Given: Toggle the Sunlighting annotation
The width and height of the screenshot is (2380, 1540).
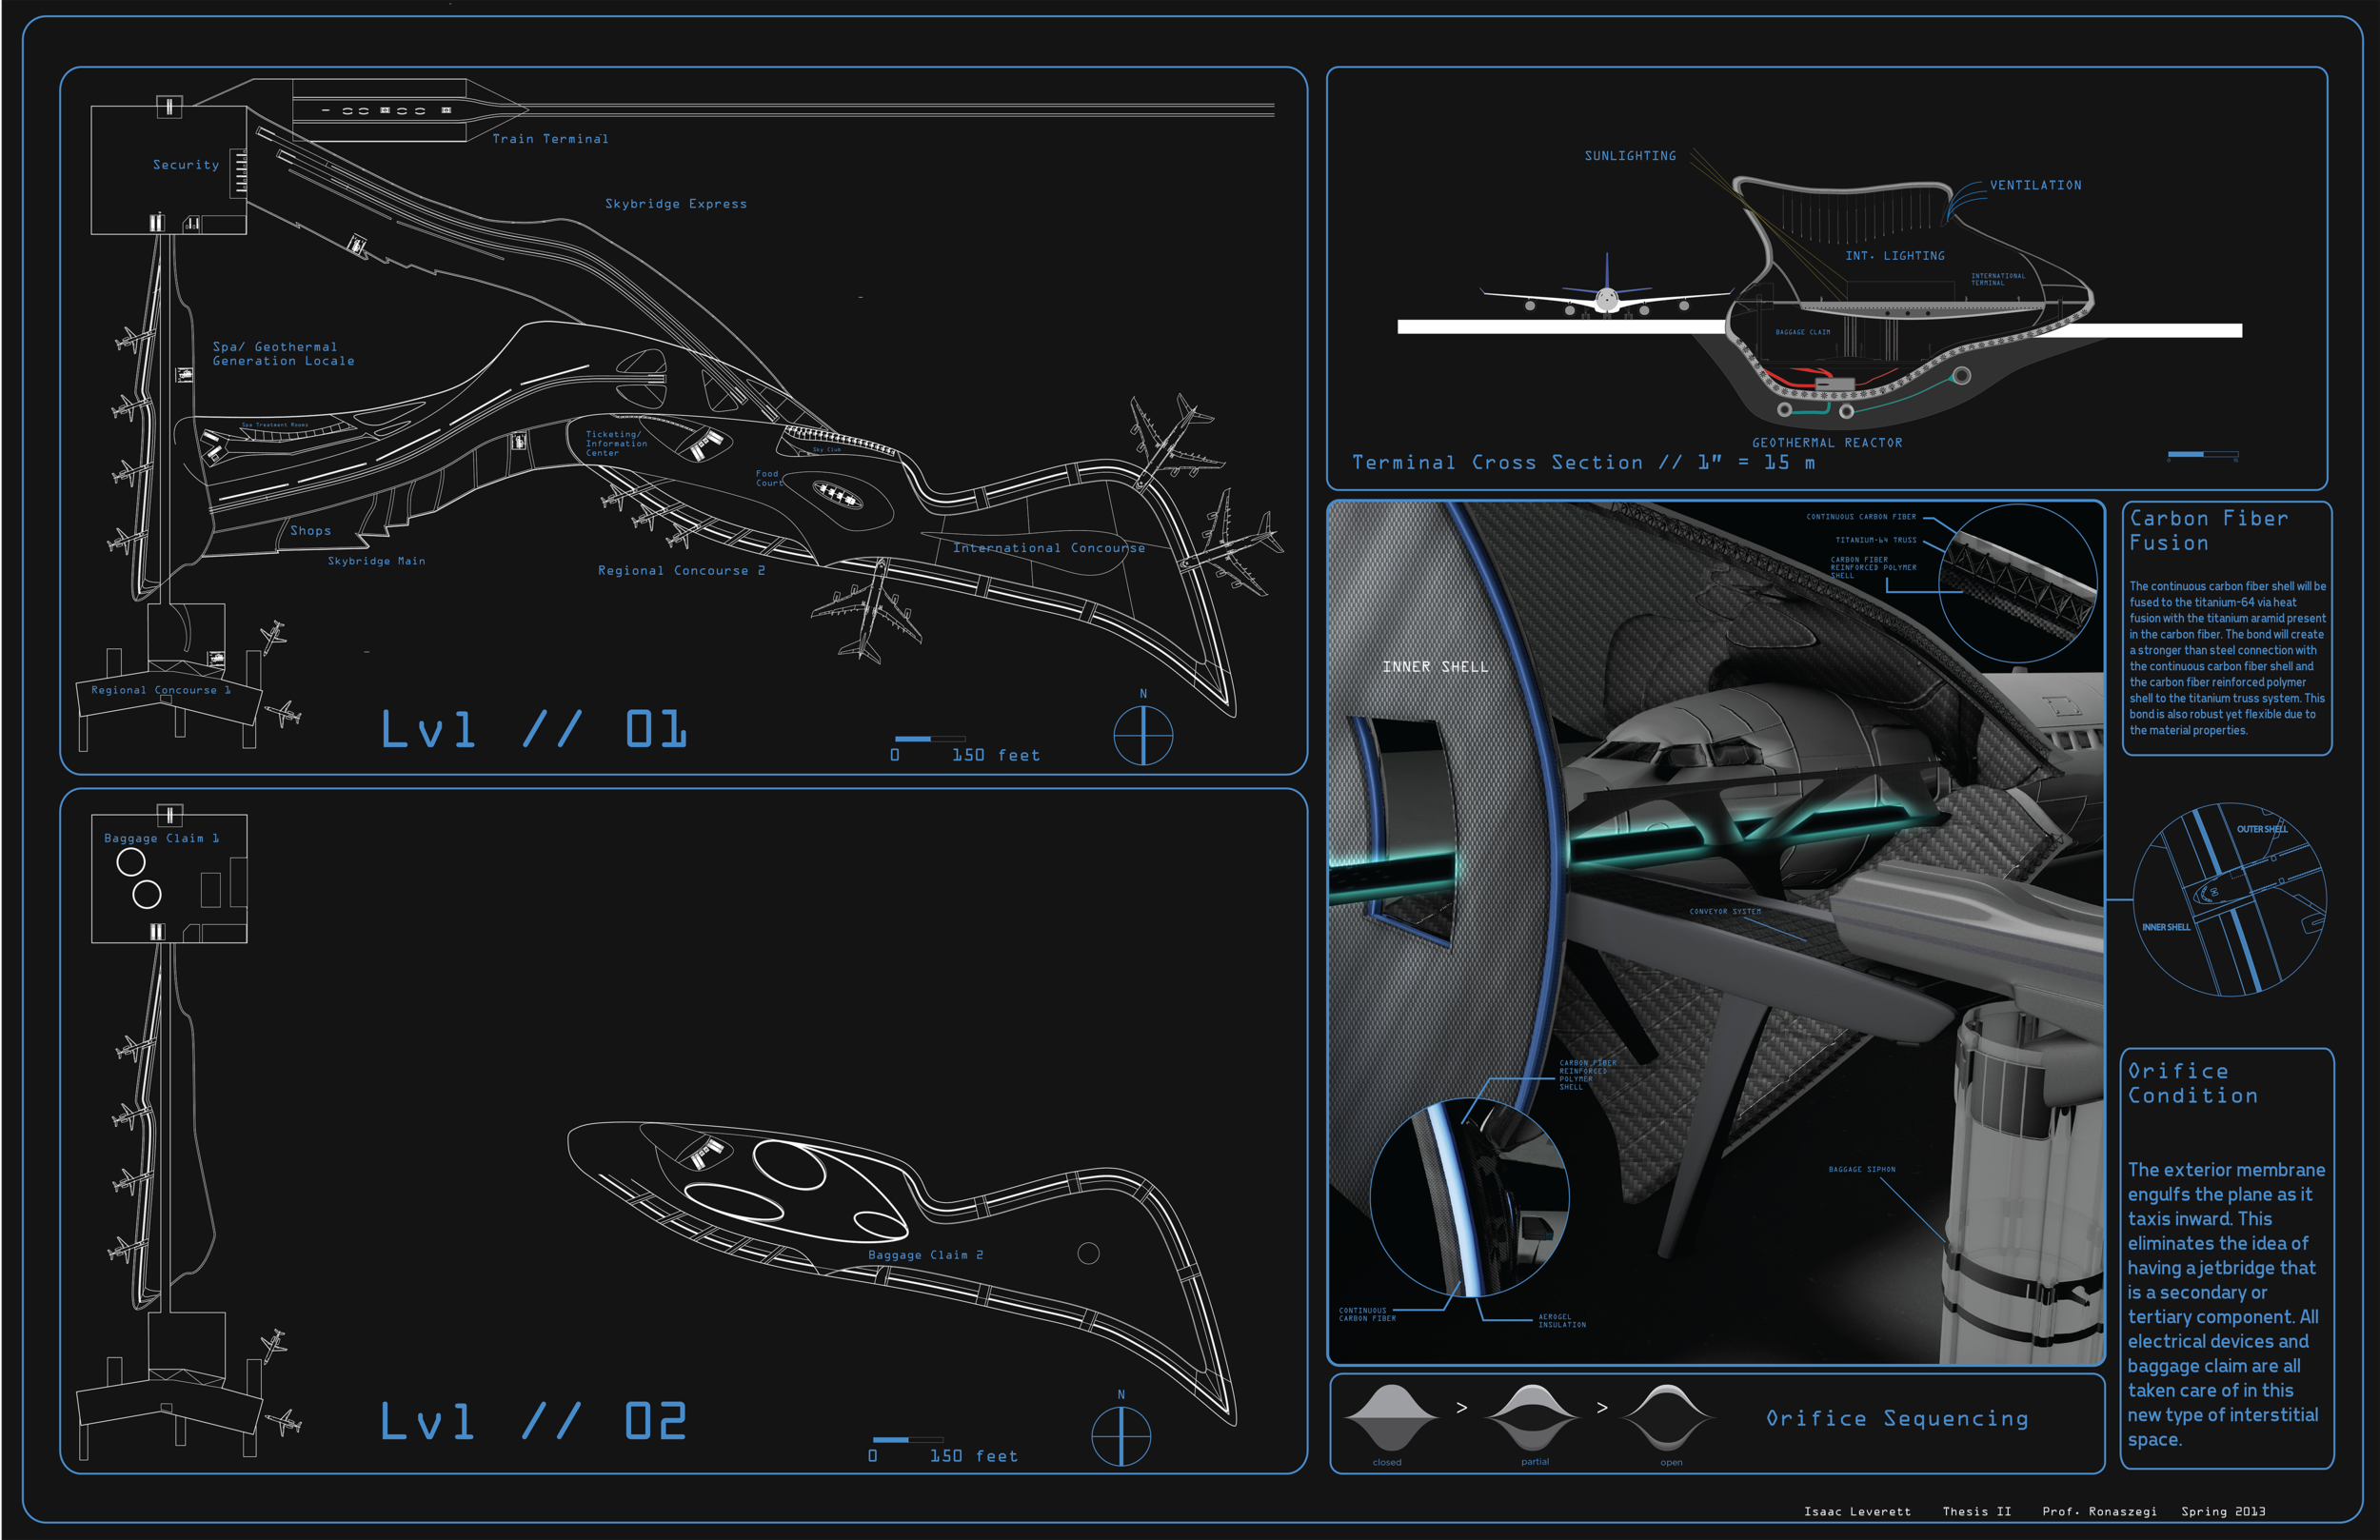Looking at the screenshot, I should (x=1630, y=156).
